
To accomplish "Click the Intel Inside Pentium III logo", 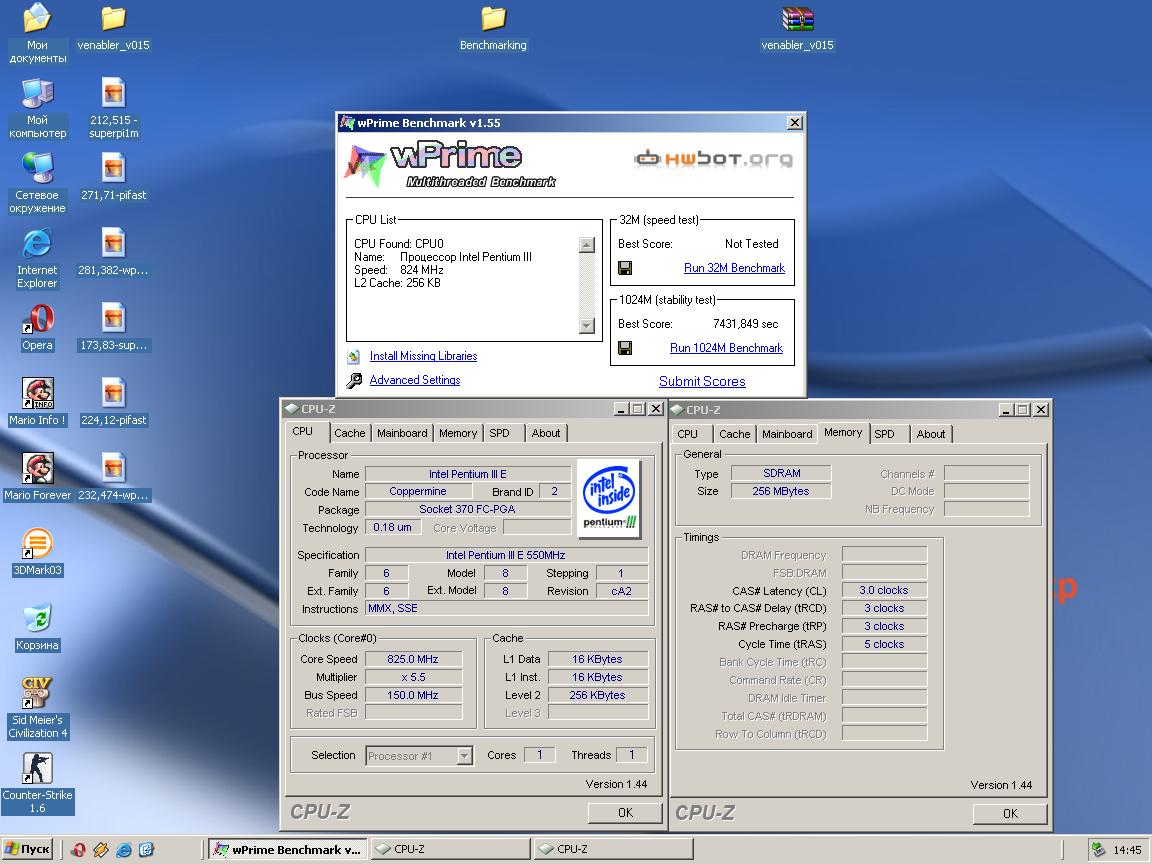I will pos(610,499).
